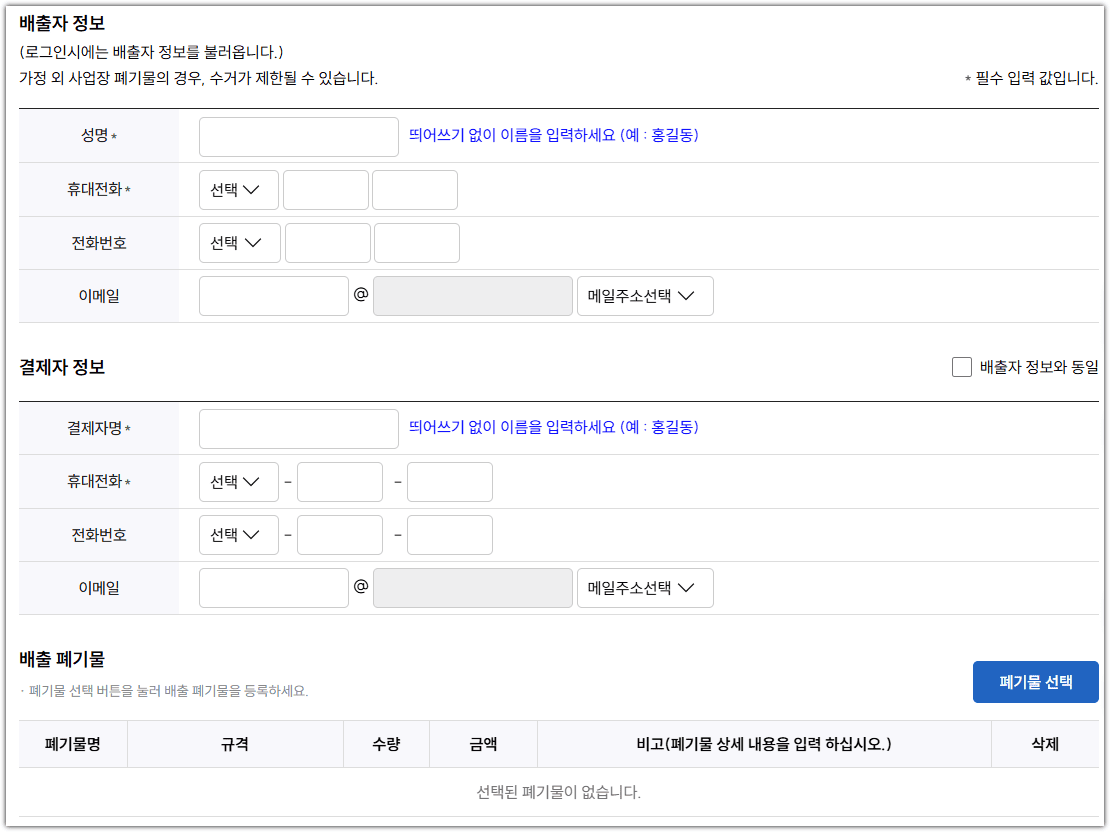Click the blue 폐기물 선택 button
Viewport: 1110px width, 832px height.
tap(1035, 681)
